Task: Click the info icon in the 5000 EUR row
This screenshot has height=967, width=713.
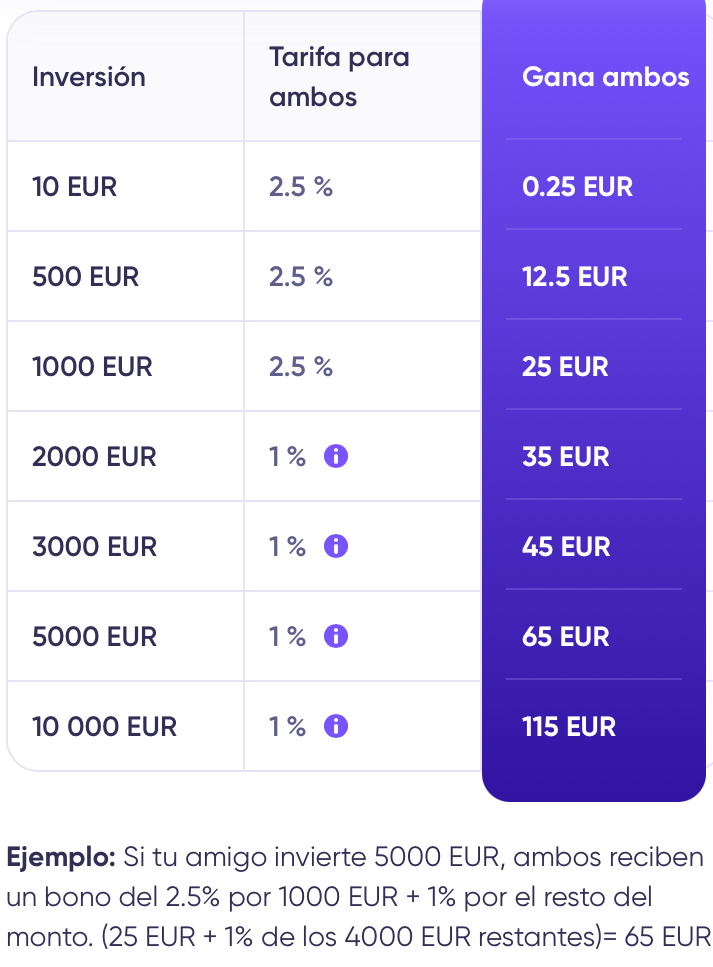Action: tap(336, 637)
